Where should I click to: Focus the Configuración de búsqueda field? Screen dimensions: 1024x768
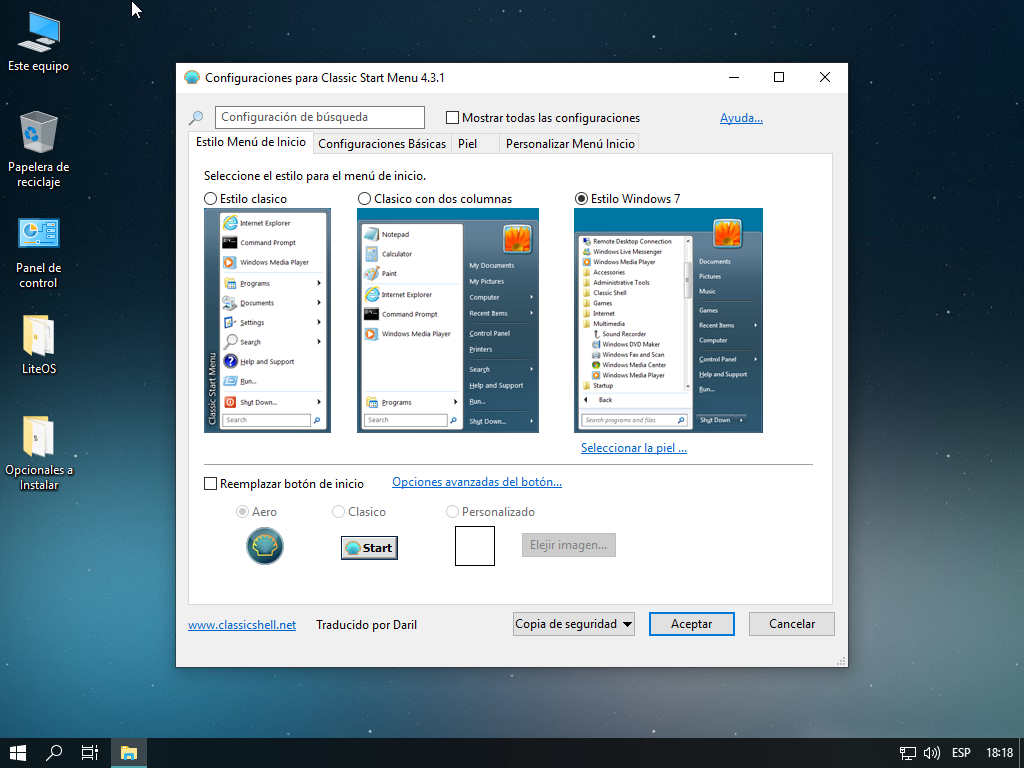coord(320,118)
